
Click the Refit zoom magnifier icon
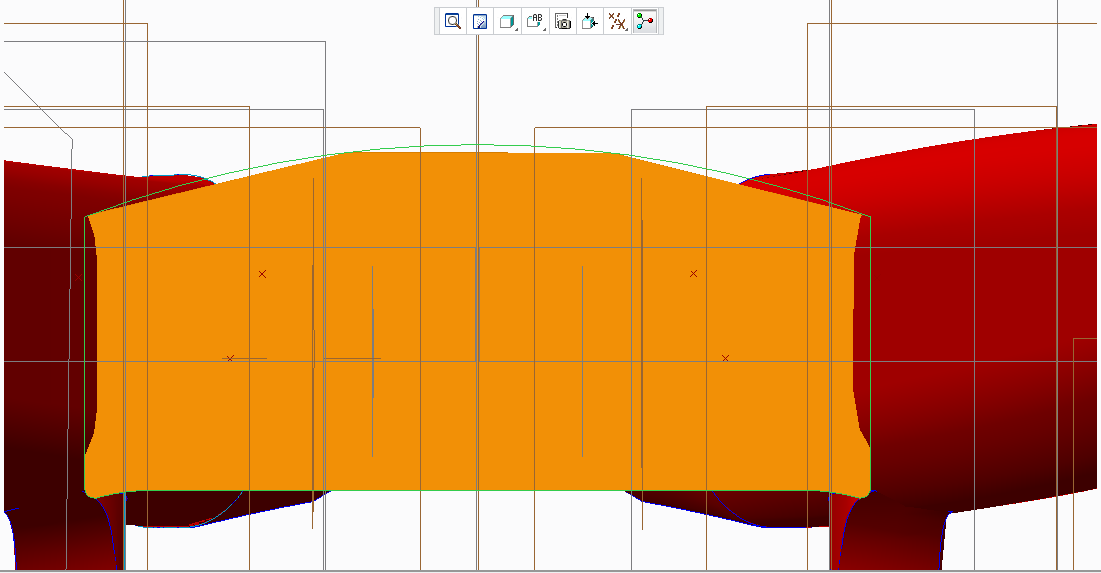click(453, 22)
